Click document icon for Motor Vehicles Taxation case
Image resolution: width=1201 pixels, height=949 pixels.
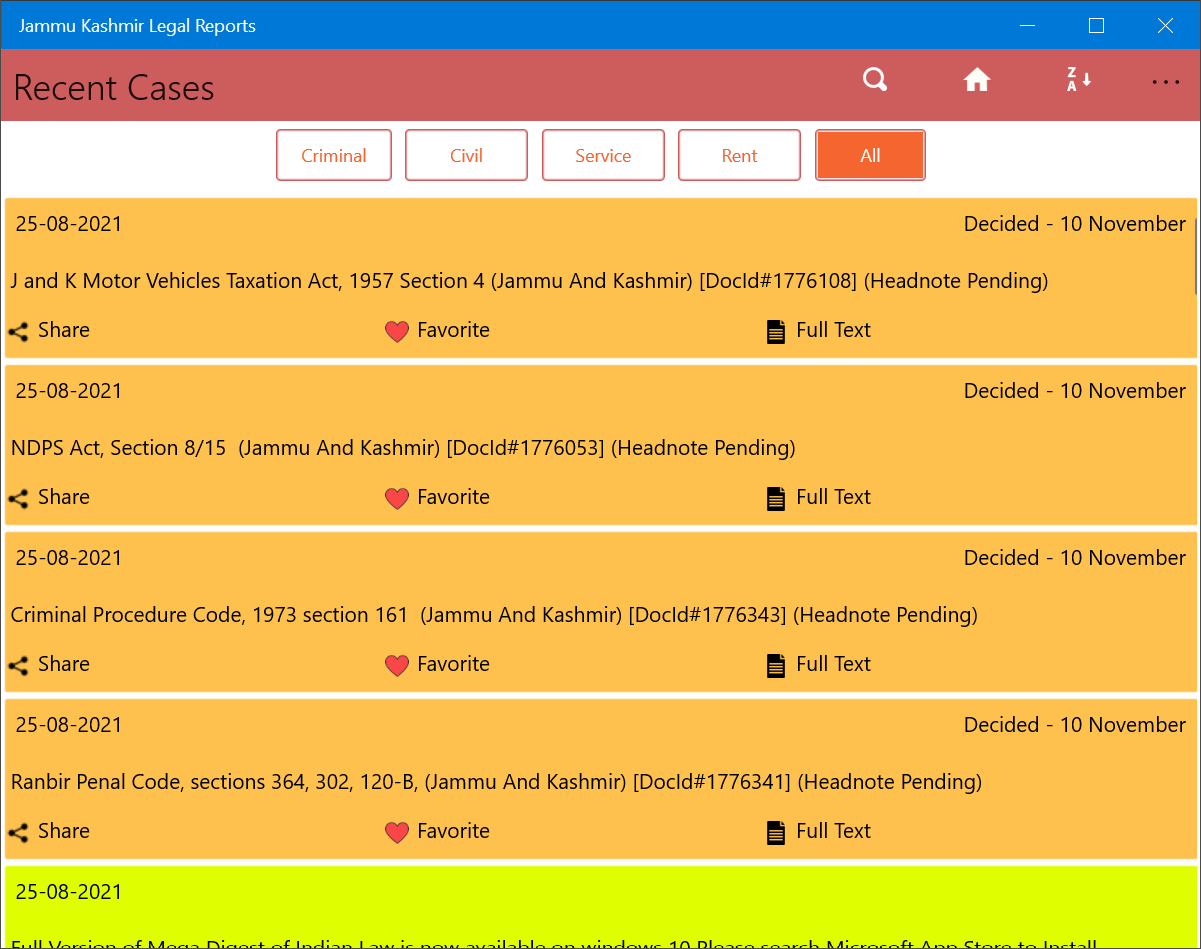click(775, 332)
